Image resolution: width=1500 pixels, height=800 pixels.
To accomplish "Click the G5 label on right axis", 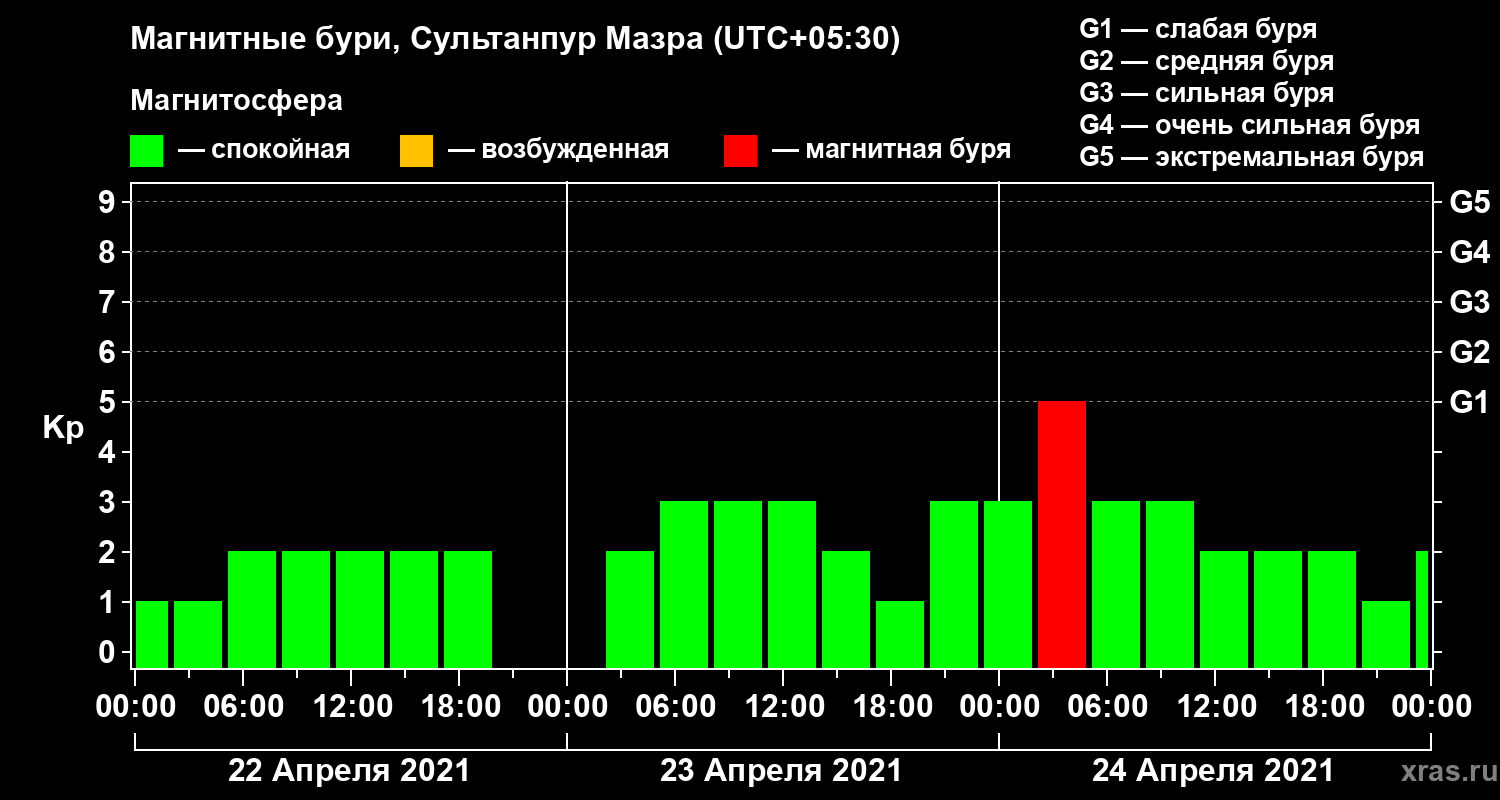I will pyautogui.click(x=1470, y=202).
